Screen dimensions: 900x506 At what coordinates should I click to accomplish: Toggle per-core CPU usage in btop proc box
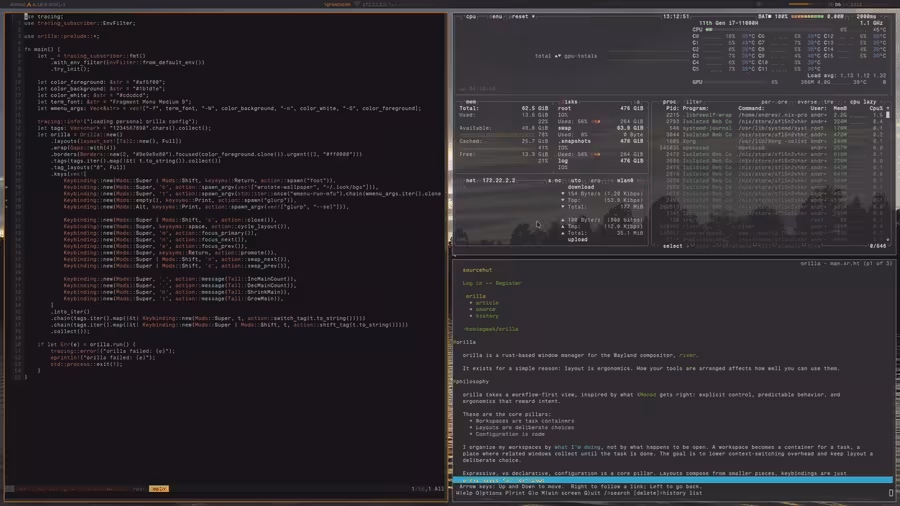click(774, 102)
